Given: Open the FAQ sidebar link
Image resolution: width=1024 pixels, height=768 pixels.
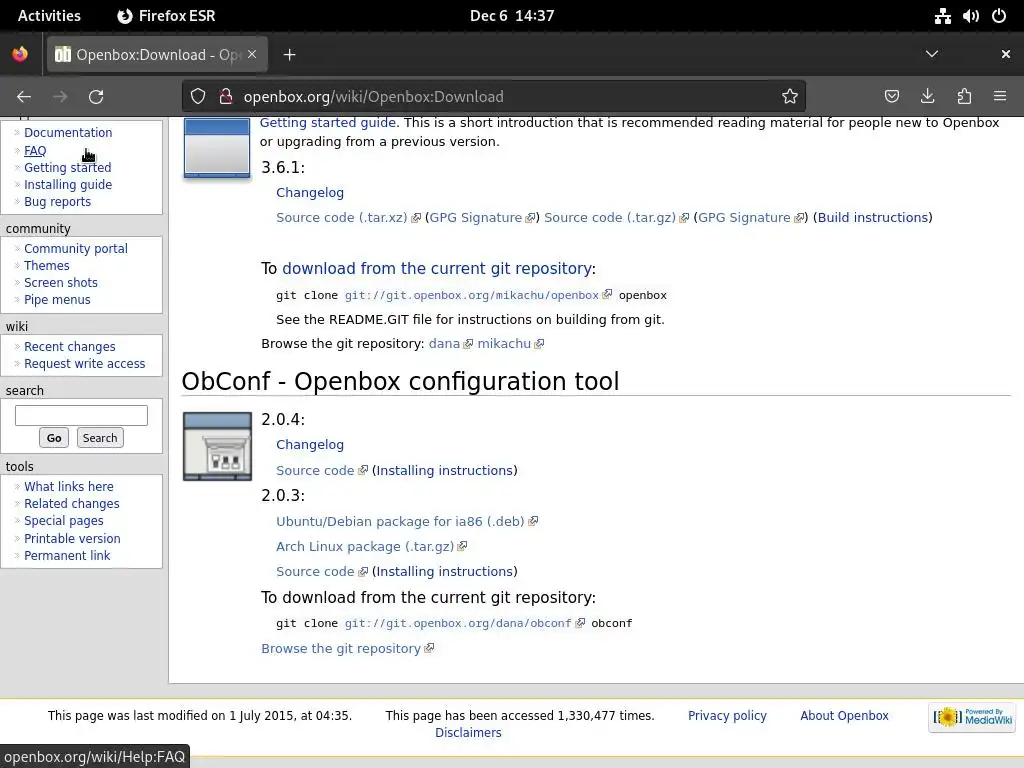Looking at the screenshot, I should [x=35, y=151].
